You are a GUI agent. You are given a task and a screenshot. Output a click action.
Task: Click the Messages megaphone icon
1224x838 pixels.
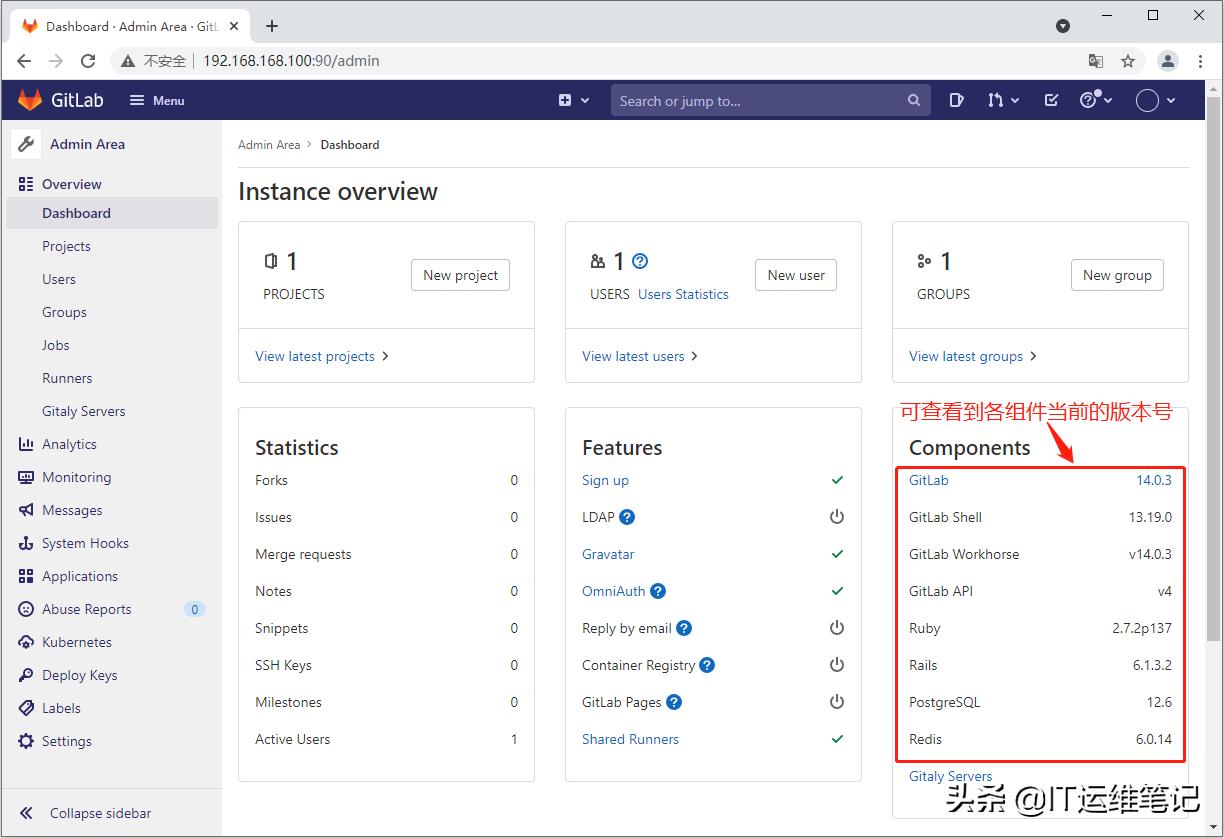tap(26, 510)
